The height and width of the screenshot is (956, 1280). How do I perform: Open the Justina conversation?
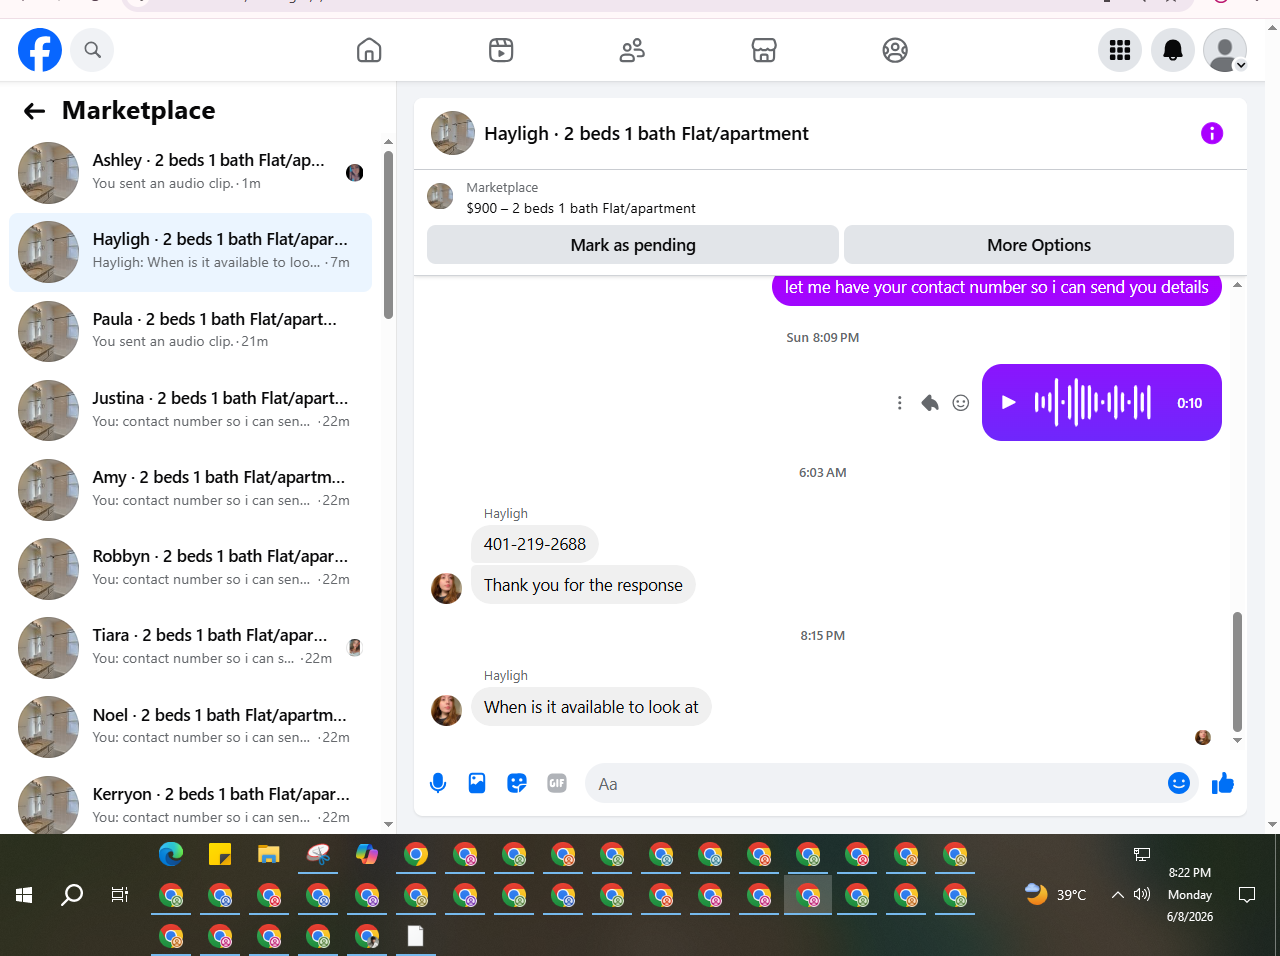coord(190,410)
